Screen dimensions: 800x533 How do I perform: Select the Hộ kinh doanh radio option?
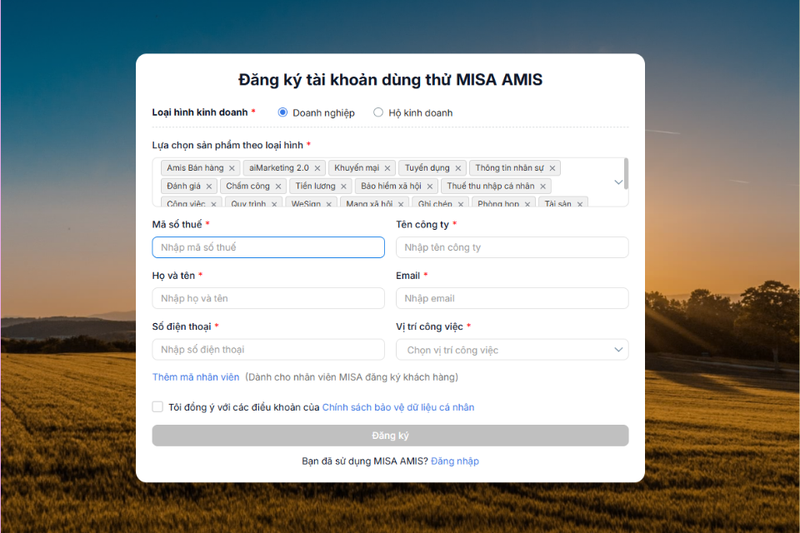[x=378, y=112]
